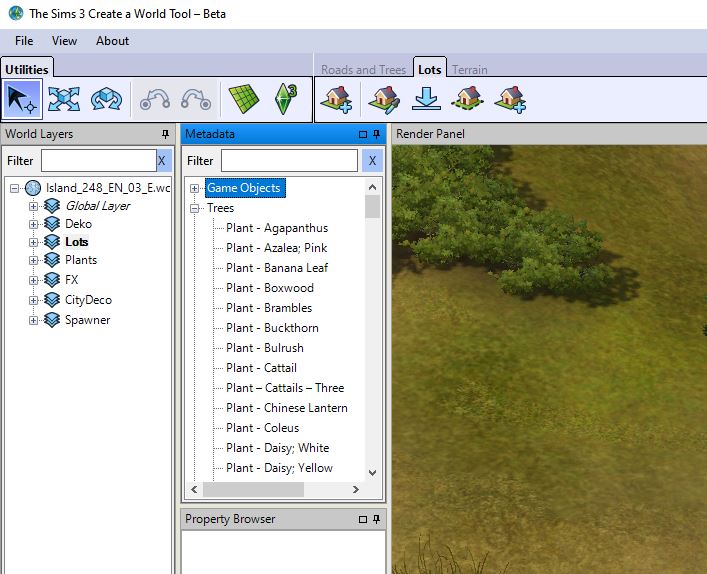Activate the rotate object tool
The image size is (707, 574).
tap(105, 99)
